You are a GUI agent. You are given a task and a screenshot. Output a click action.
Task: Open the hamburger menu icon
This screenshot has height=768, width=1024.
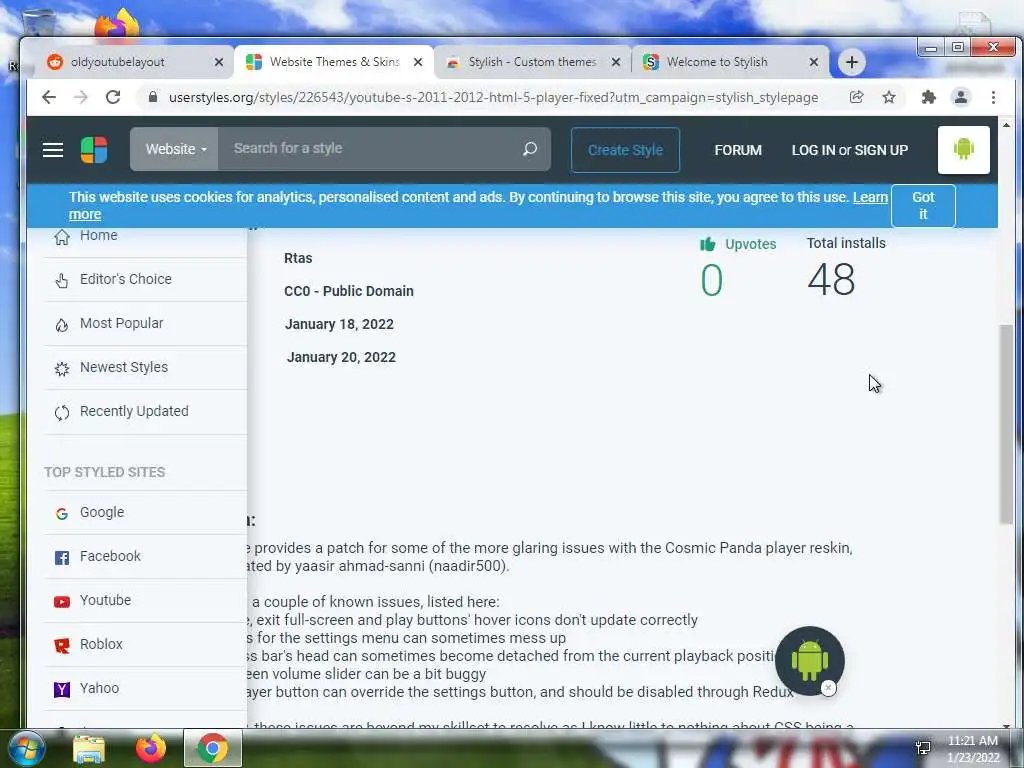[53, 150]
